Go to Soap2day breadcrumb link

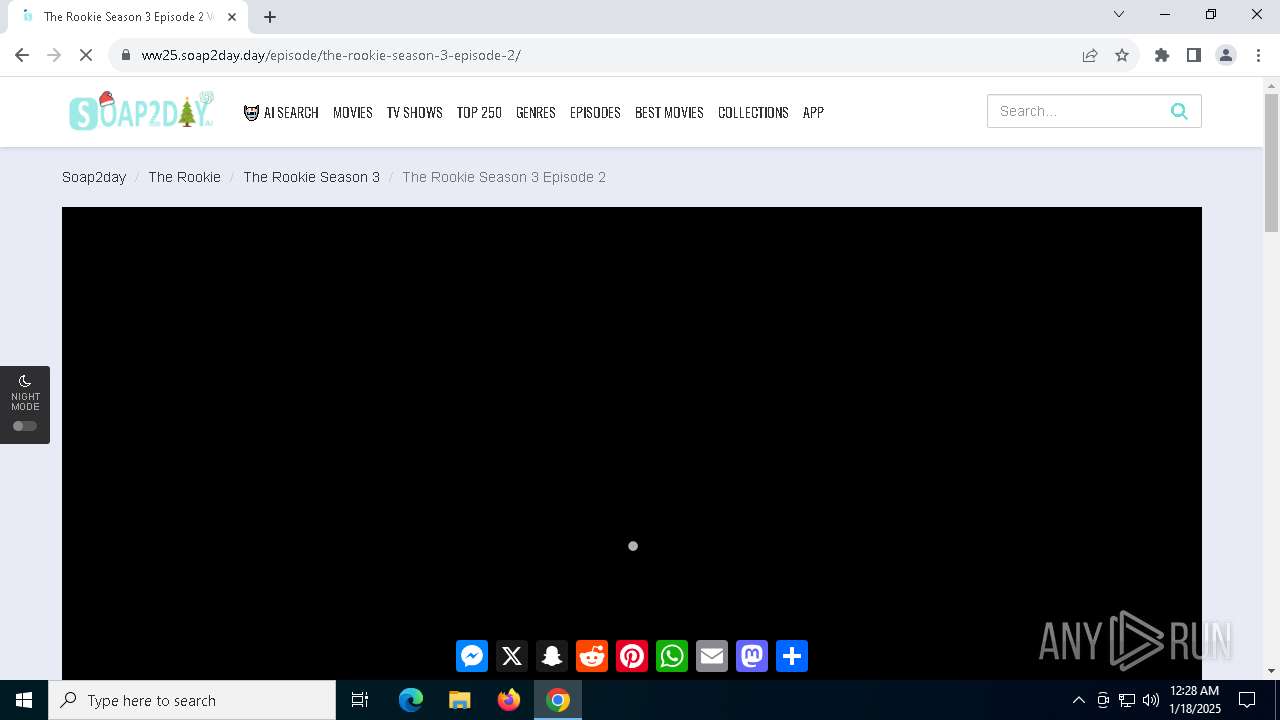[94, 177]
